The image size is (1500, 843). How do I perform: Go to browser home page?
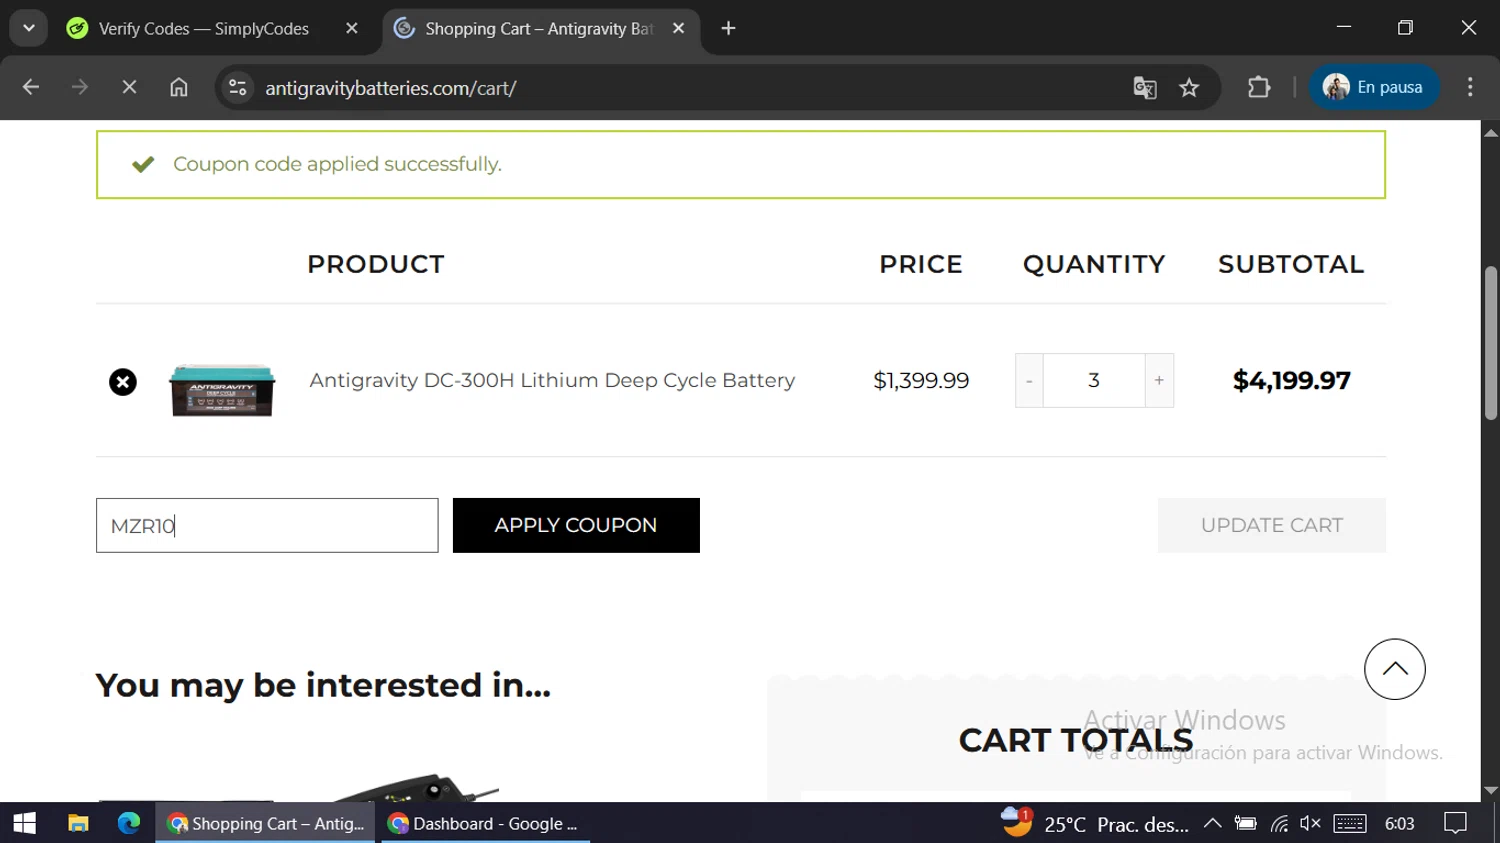pos(179,88)
